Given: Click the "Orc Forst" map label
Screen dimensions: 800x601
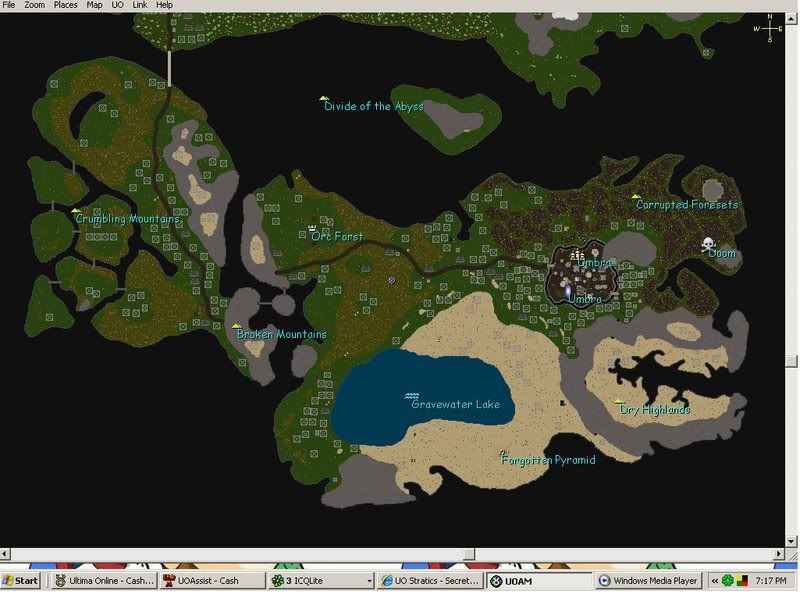Looking at the screenshot, I should coord(337,236).
